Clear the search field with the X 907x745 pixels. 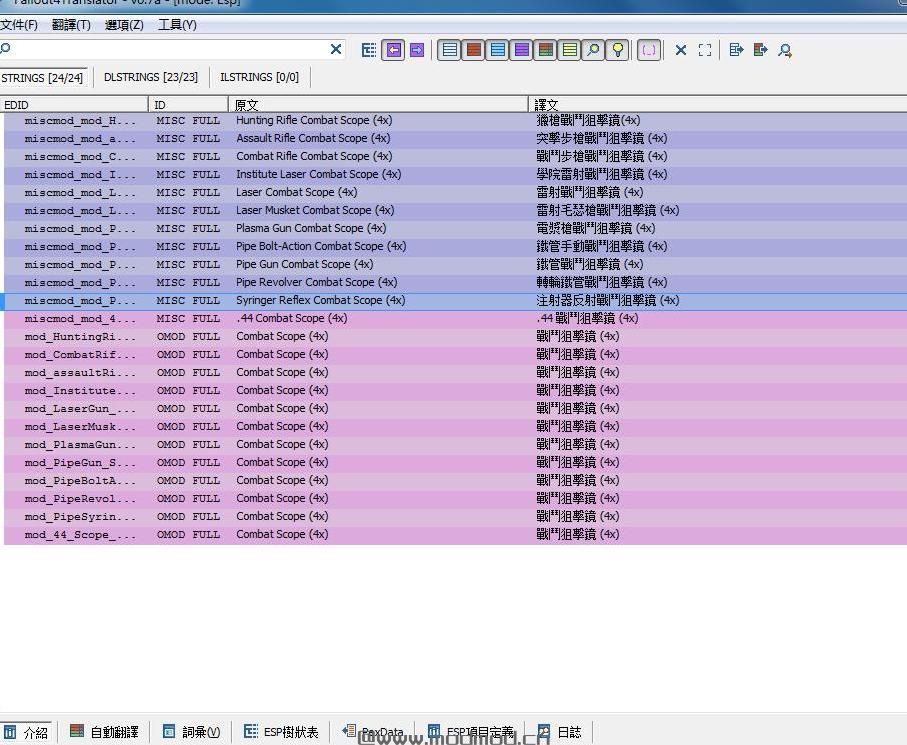click(335, 50)
